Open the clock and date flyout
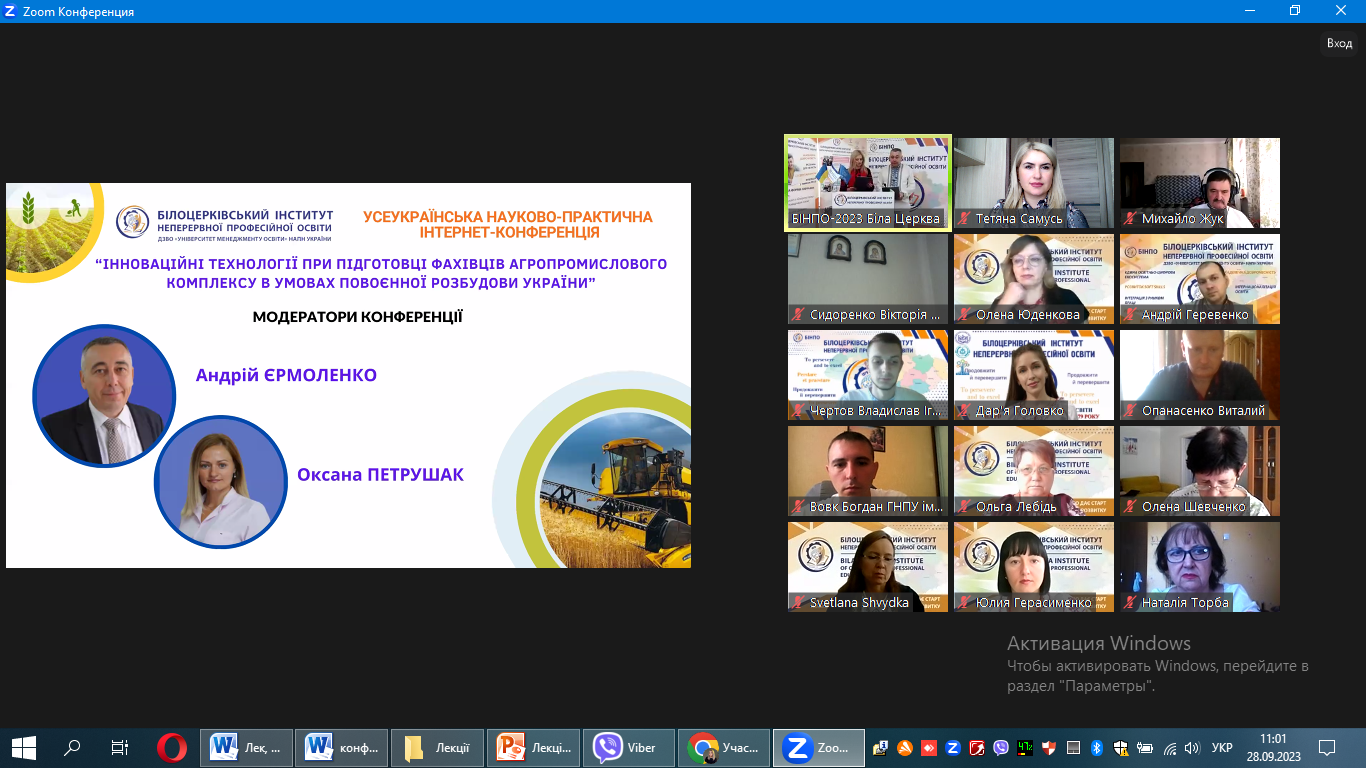This screenshot has width=1366, height=768. pyautogui.click(x=1273, y=747)
